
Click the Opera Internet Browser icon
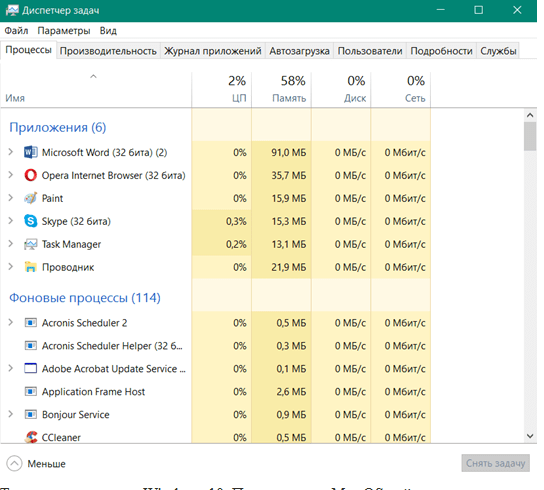point(31,175)
